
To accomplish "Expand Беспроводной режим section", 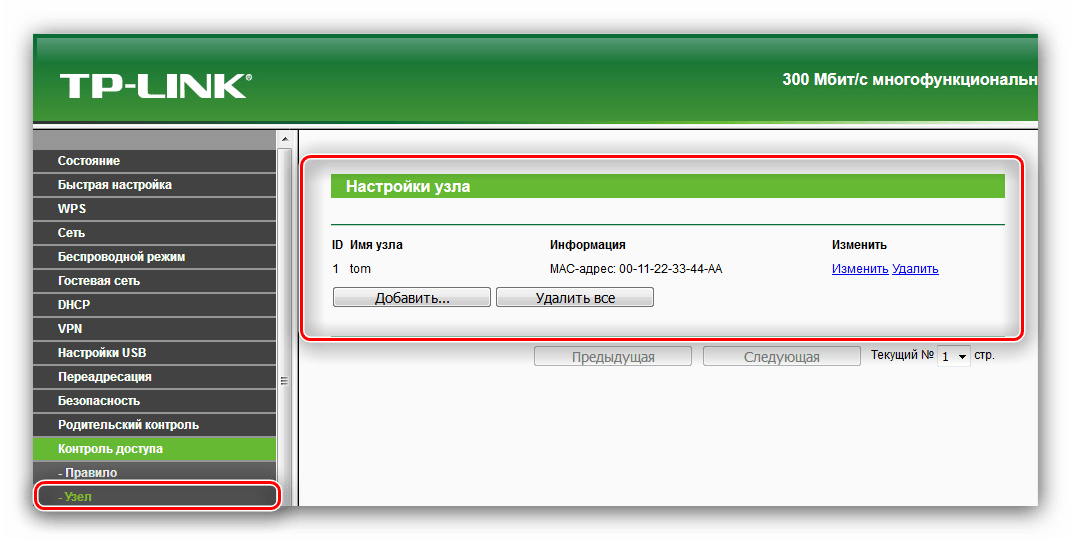I will tap(121, 257).
